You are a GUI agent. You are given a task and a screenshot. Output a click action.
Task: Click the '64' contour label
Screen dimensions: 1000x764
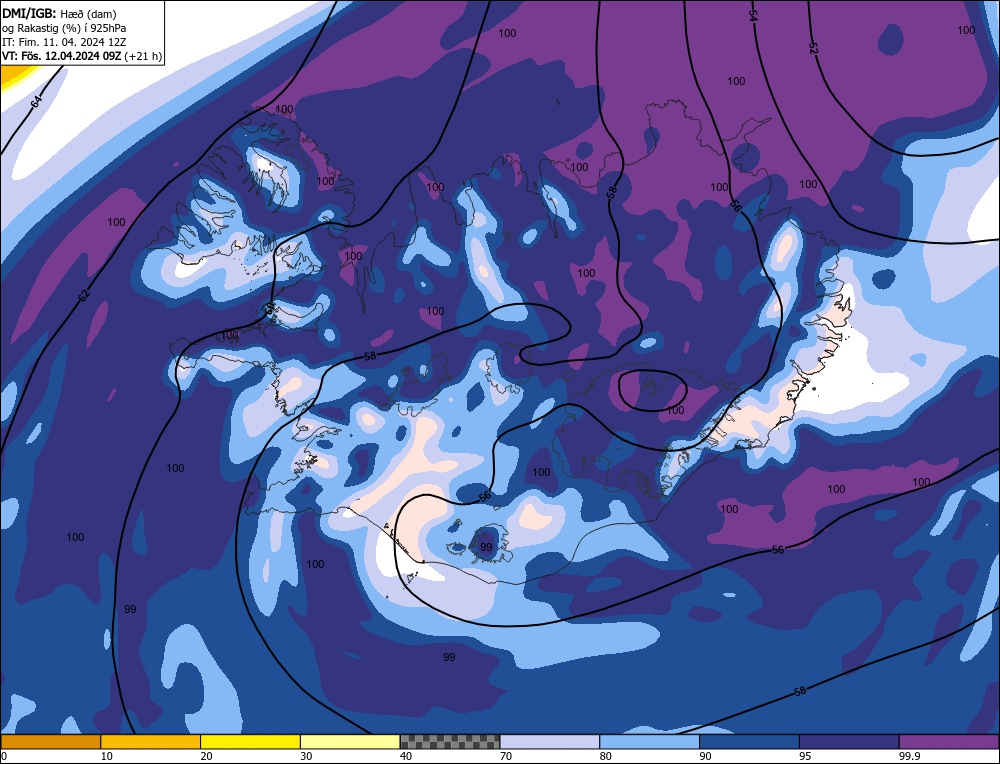point(37,101)
